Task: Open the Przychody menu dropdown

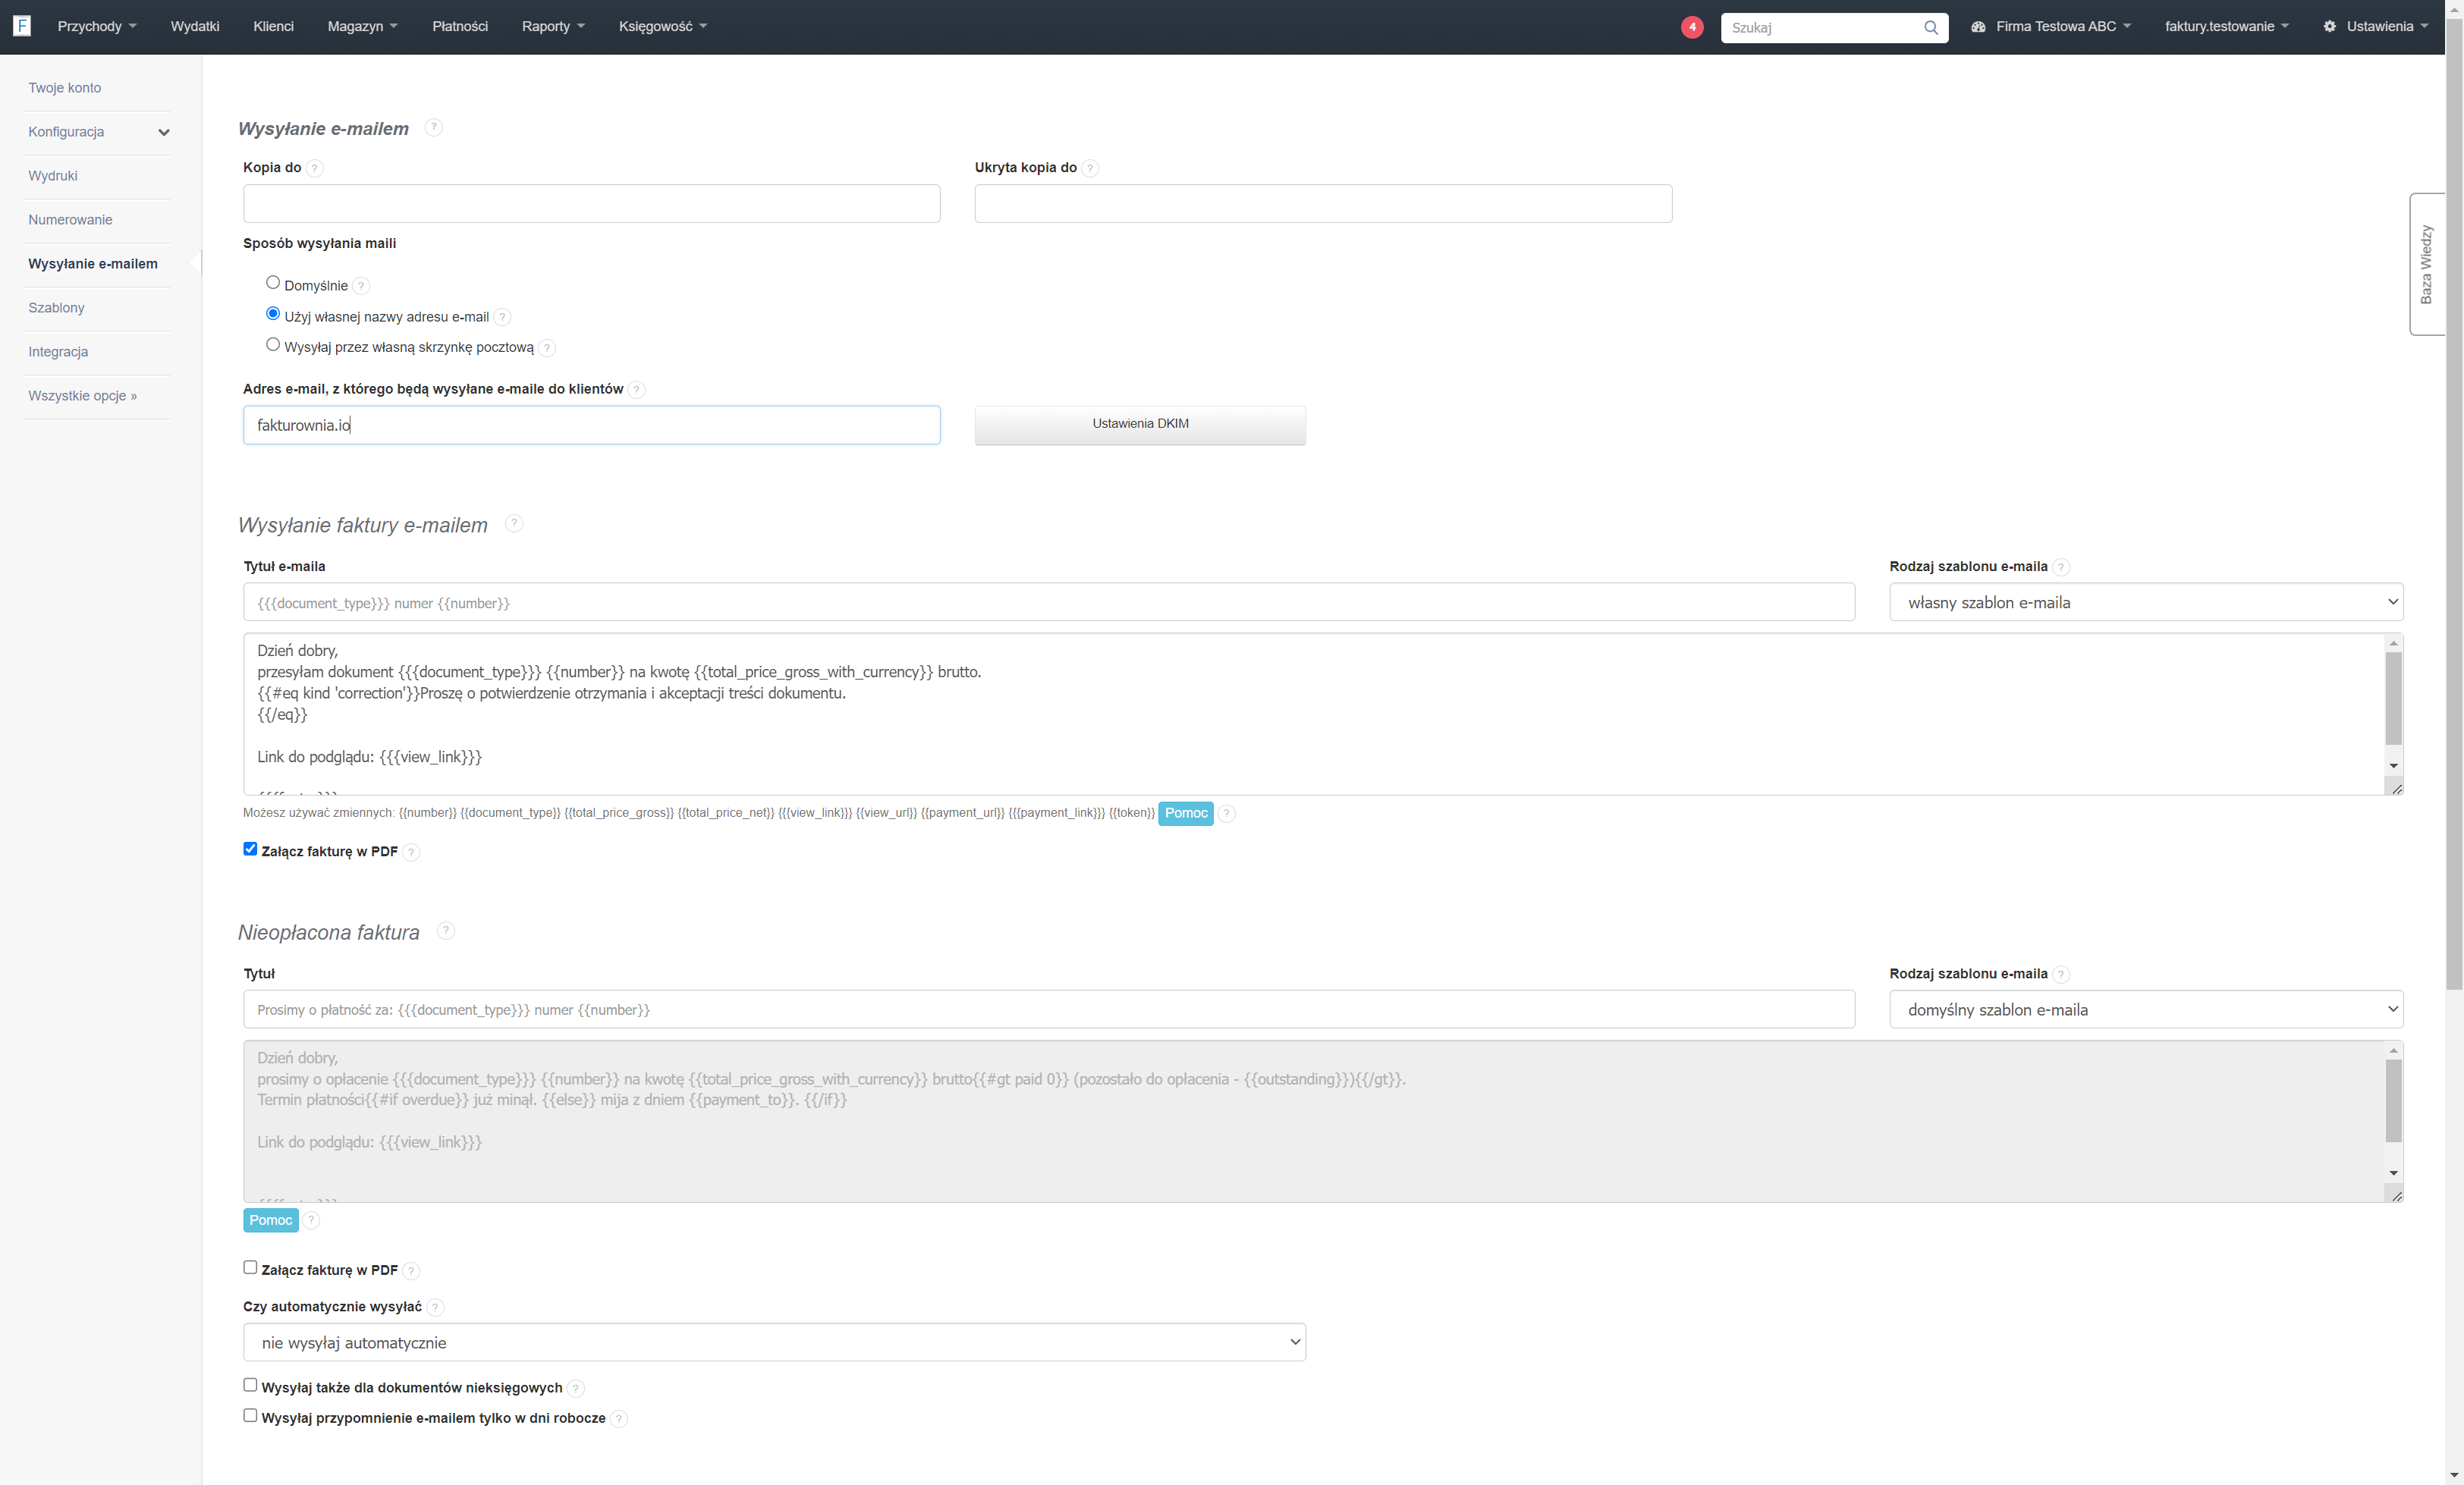Action: click(x=97, y=27)
